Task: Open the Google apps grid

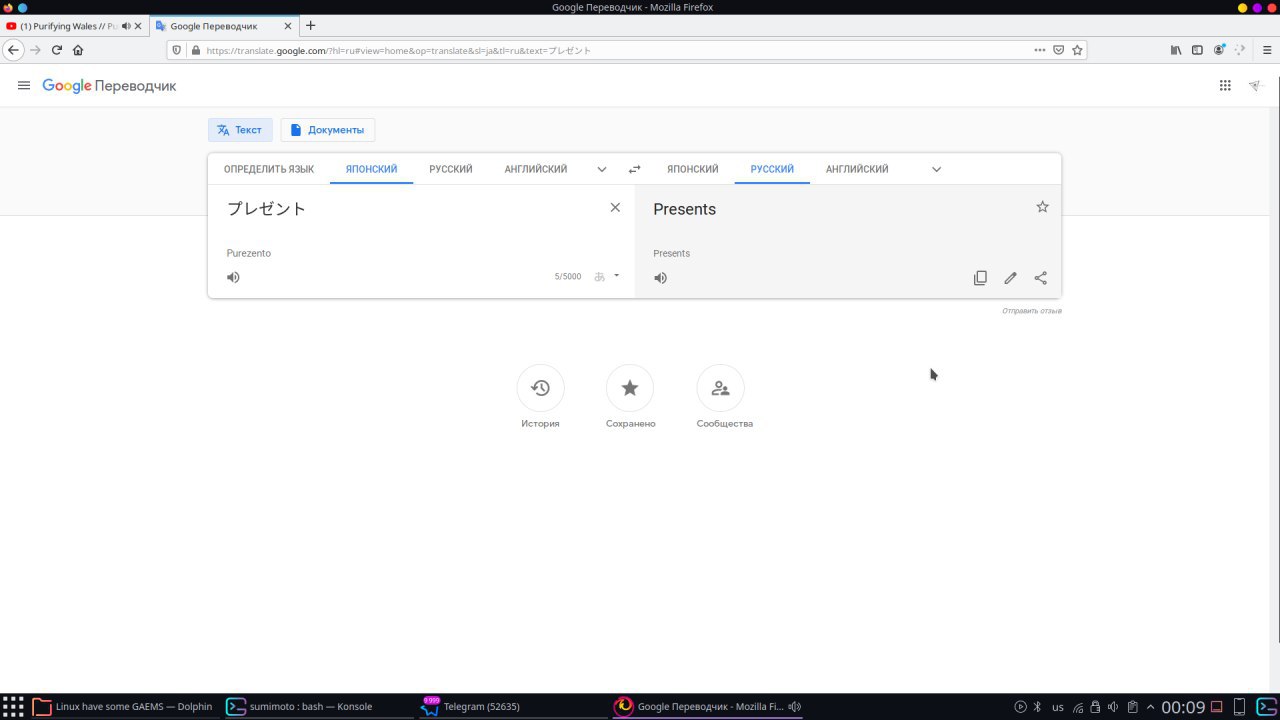Action: (1225, 86)
